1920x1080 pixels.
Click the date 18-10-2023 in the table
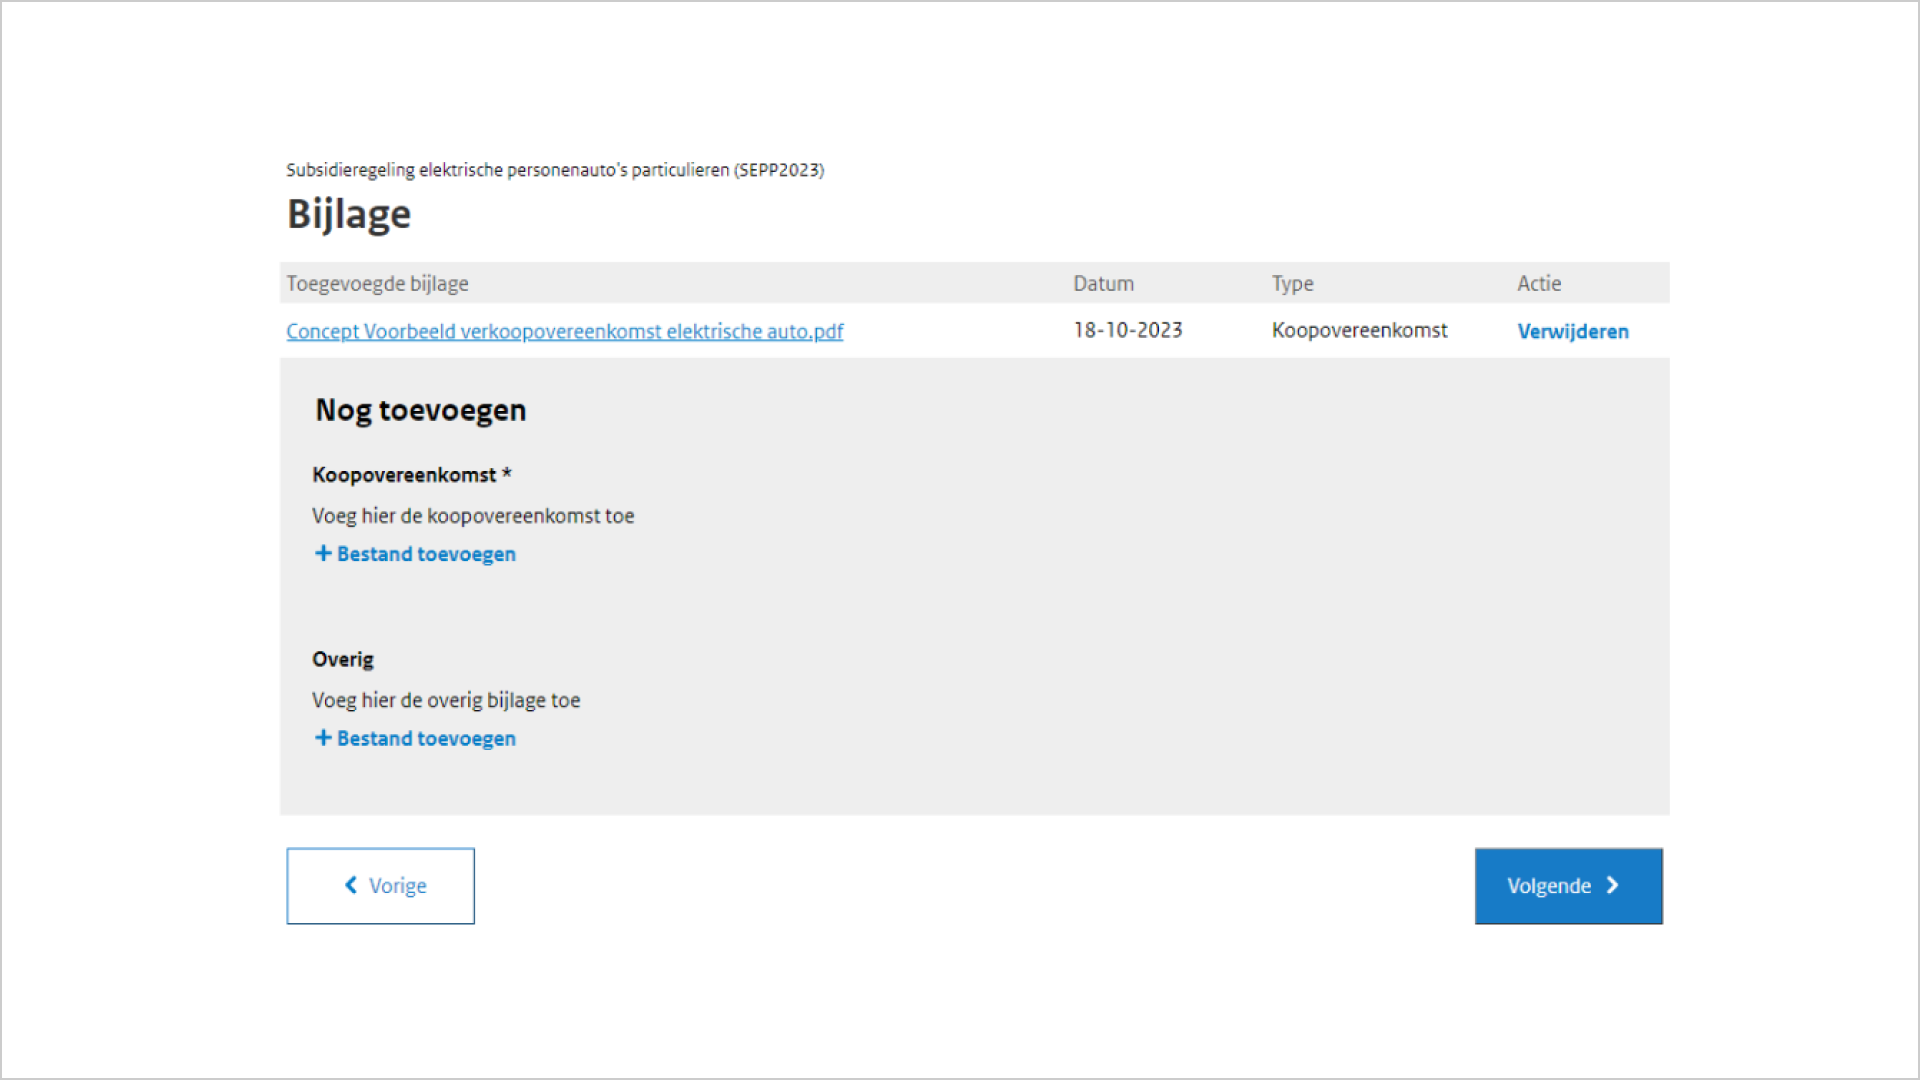[1128, 330]
